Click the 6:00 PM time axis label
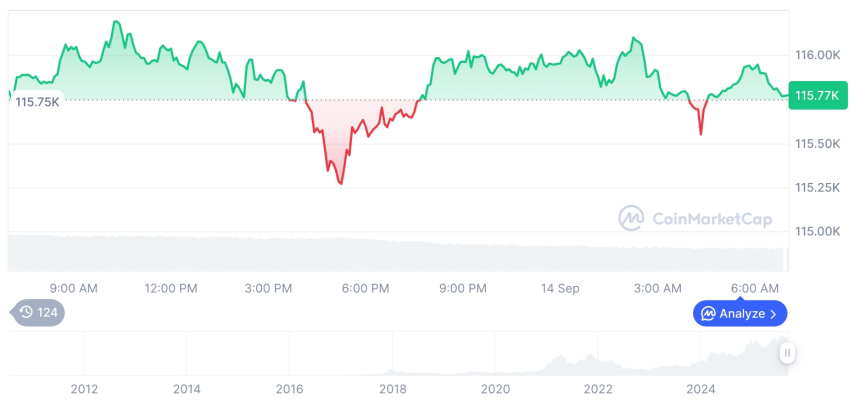860x401 pixels. [x=365, y=288]
